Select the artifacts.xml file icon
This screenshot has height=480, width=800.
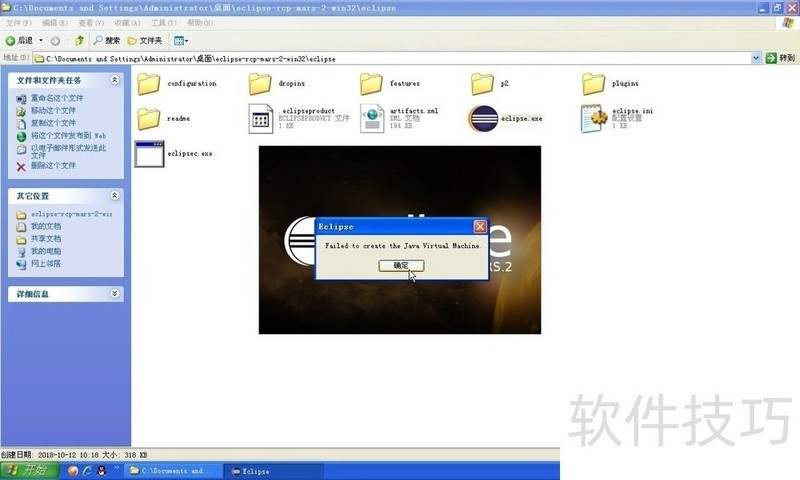372,118
